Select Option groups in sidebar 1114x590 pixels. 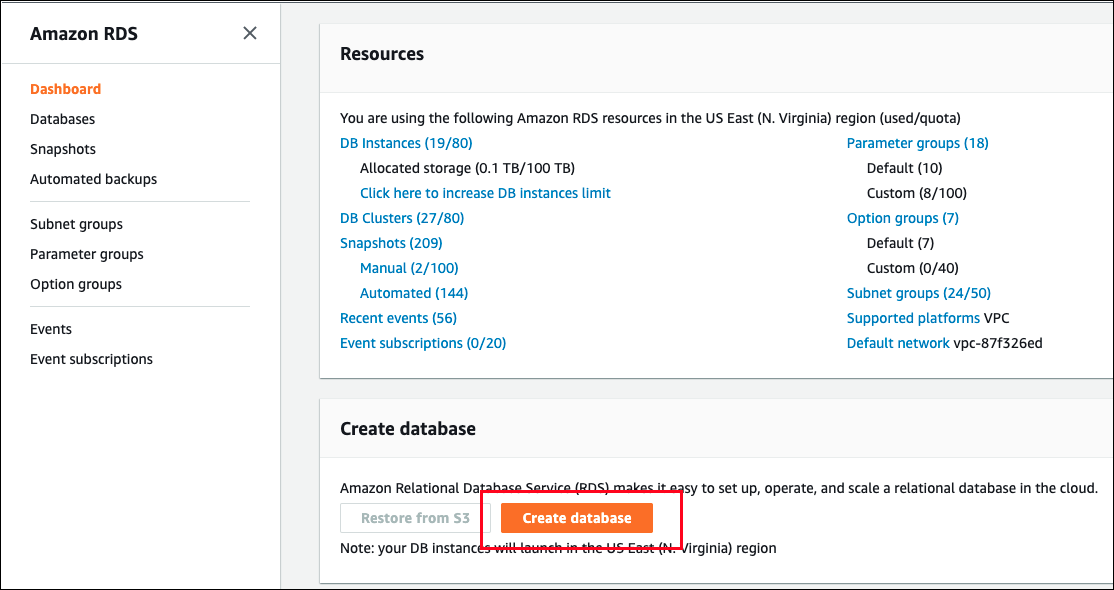click(76, 284)
